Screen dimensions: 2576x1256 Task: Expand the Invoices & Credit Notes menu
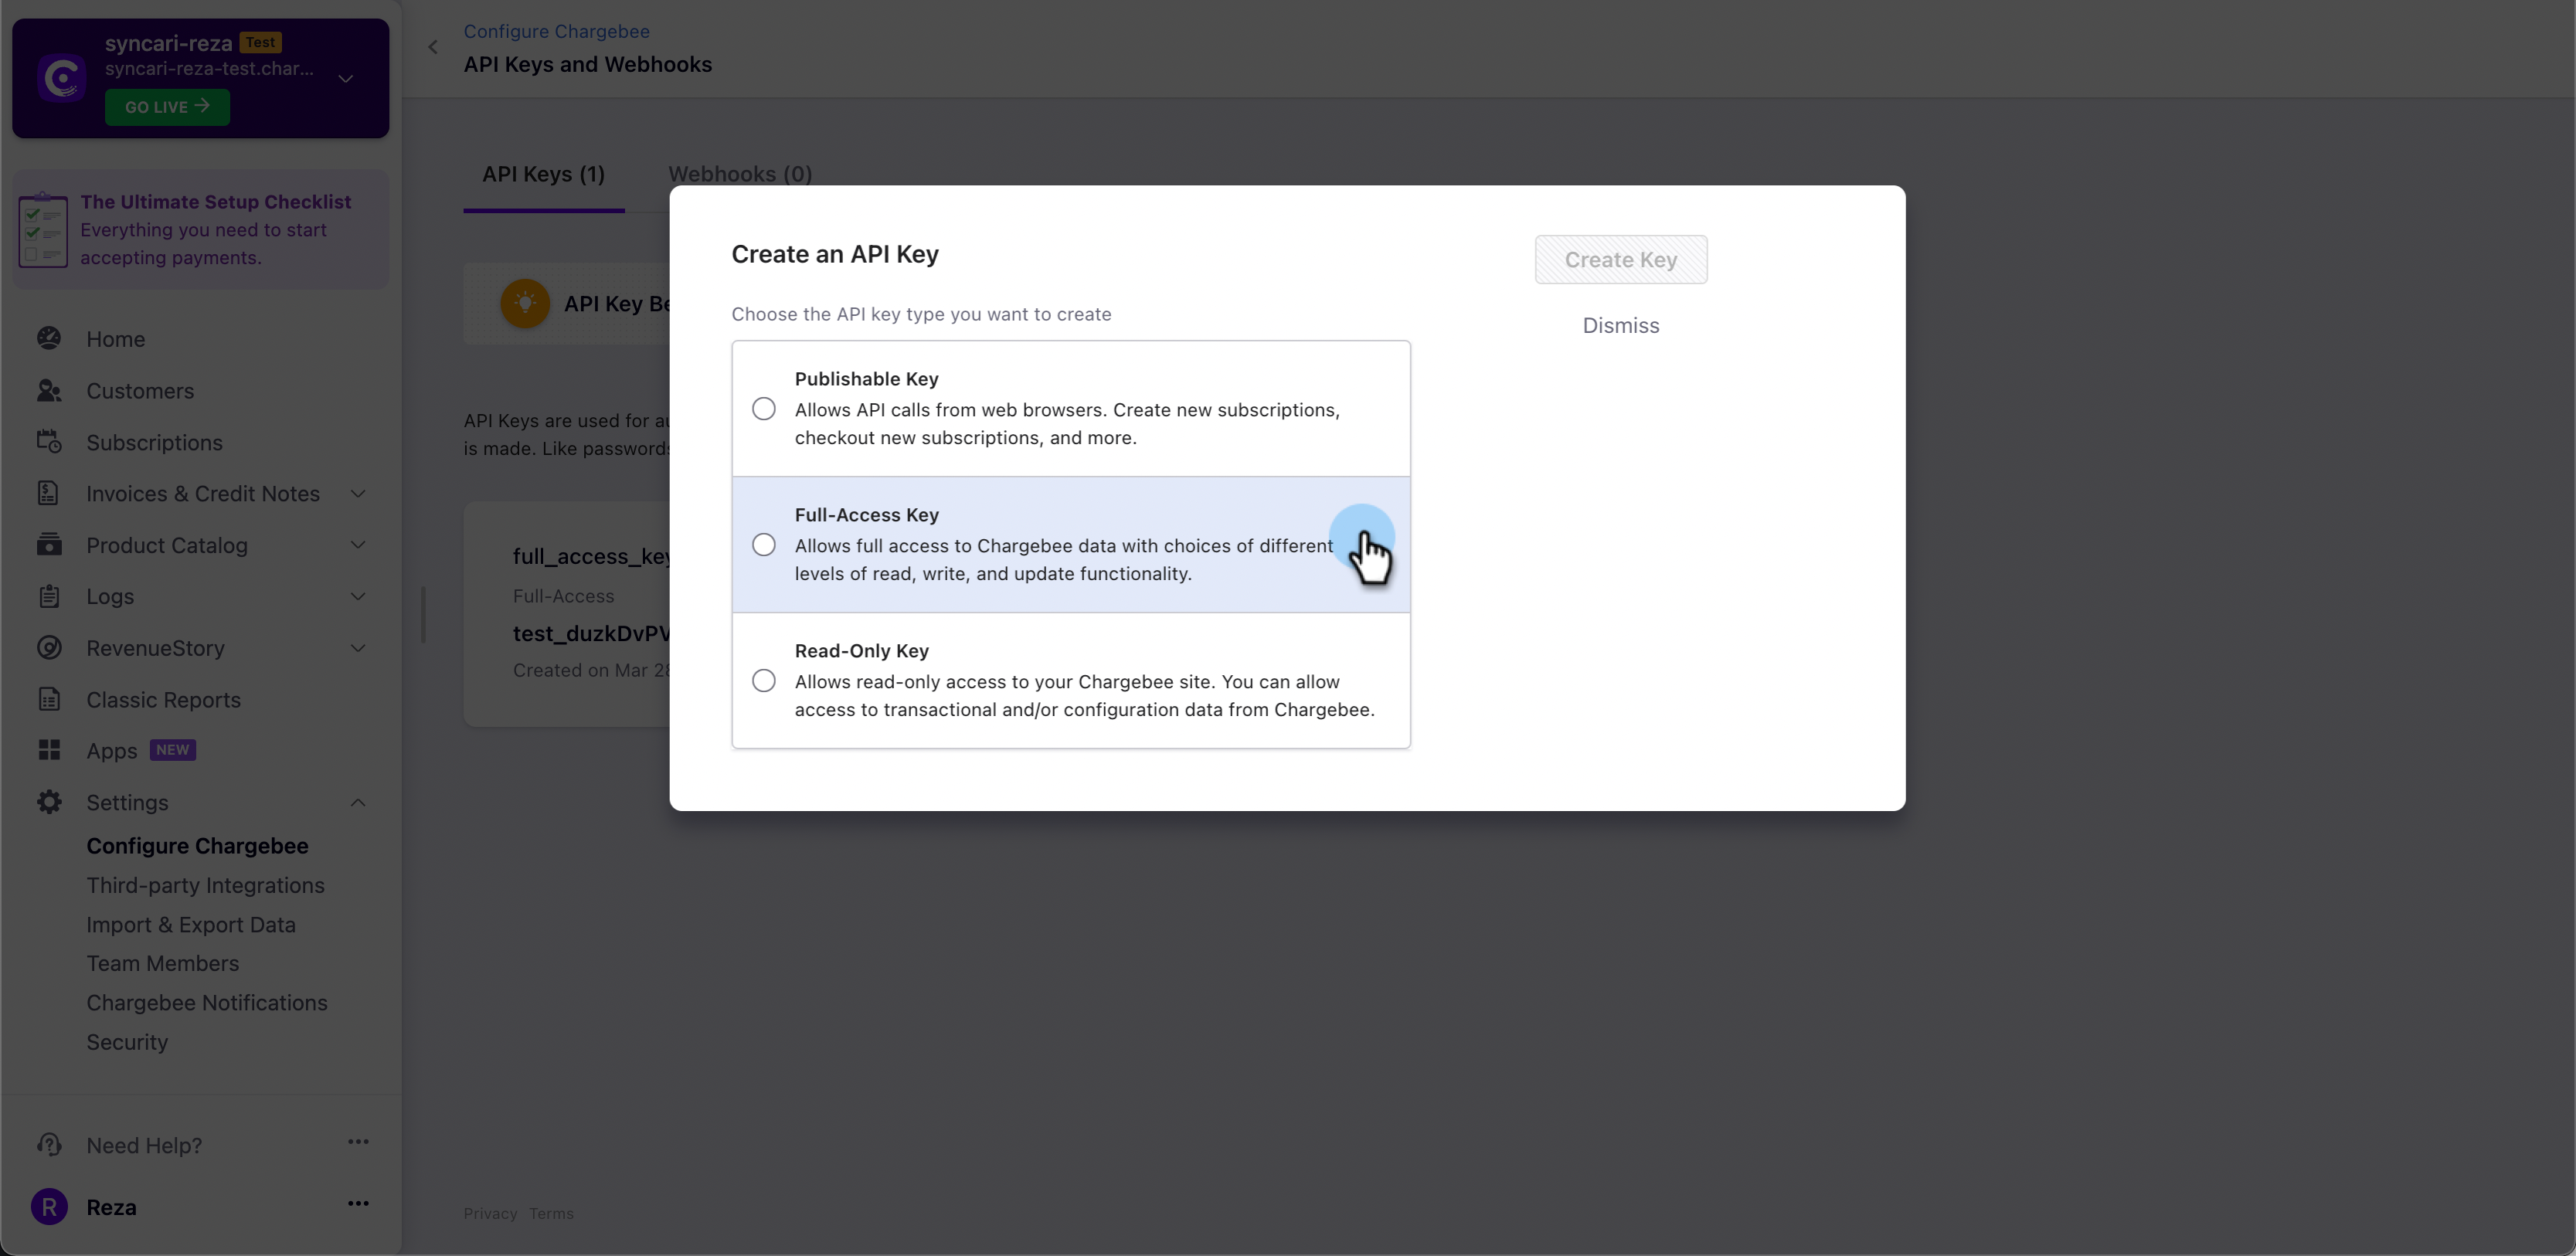(358, 494)
